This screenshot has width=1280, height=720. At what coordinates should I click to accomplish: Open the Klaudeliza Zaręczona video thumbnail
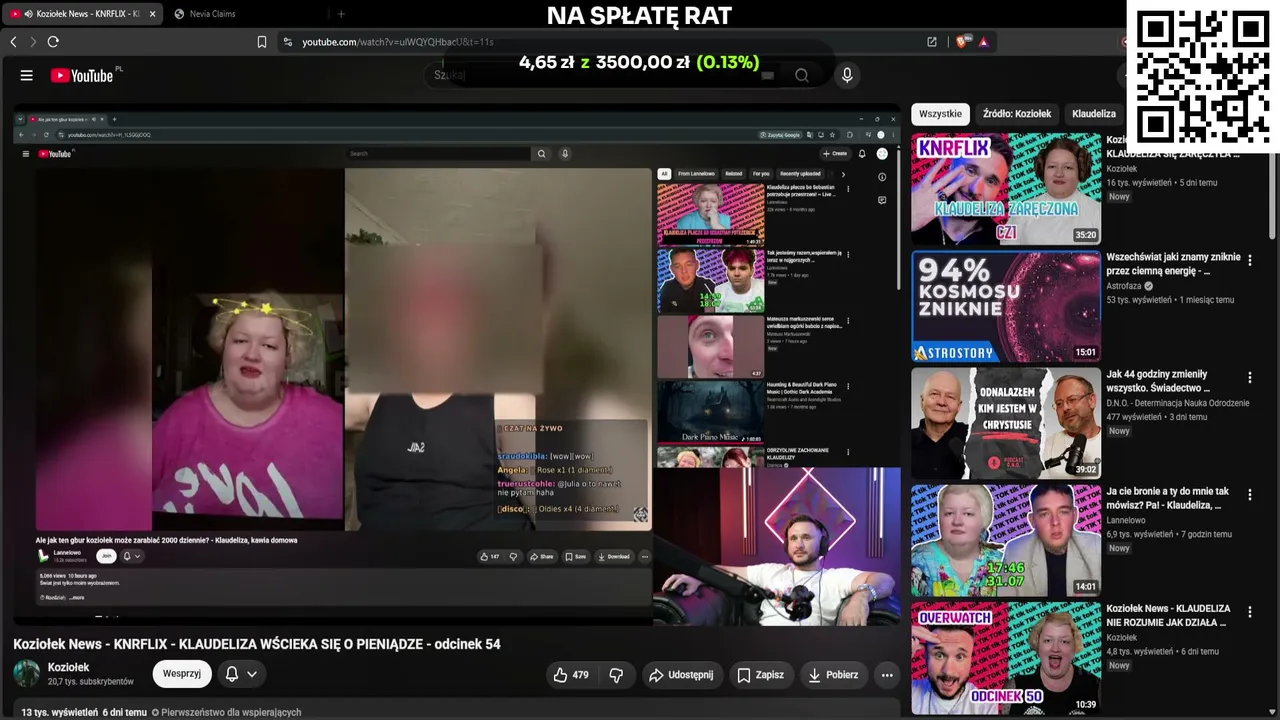tap(1006, 189)
